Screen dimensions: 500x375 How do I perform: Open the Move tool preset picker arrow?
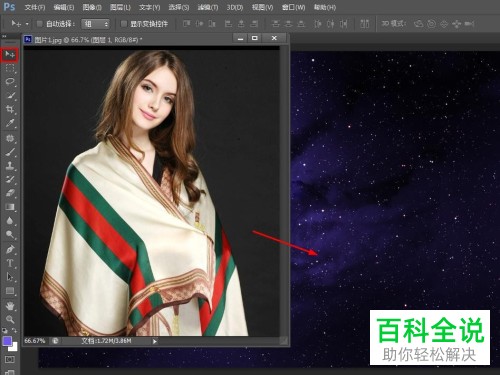[x=27, y=24]
